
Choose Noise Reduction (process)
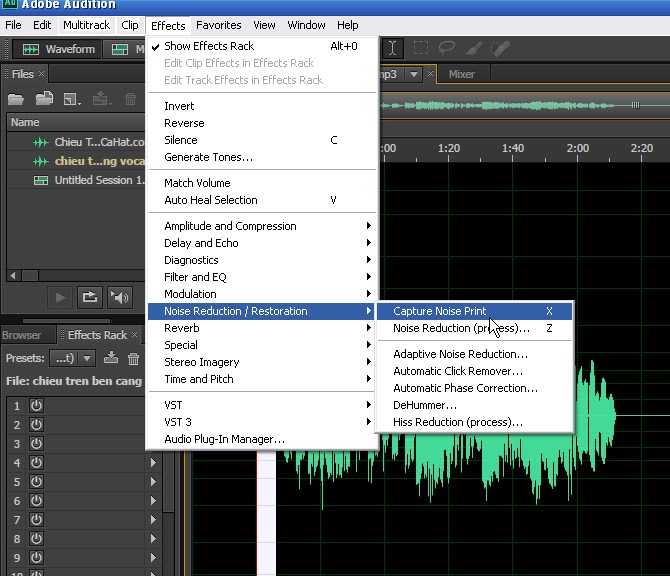(474, 328)
